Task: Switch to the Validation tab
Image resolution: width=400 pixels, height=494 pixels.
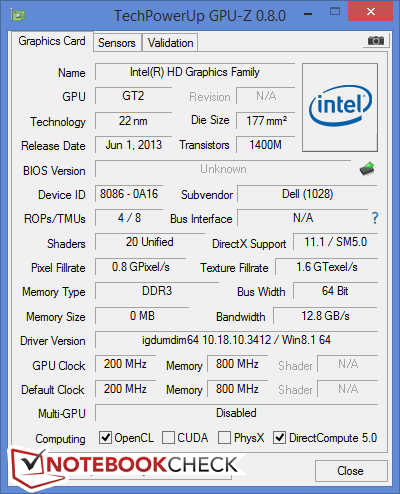Action: pos(170,43)
